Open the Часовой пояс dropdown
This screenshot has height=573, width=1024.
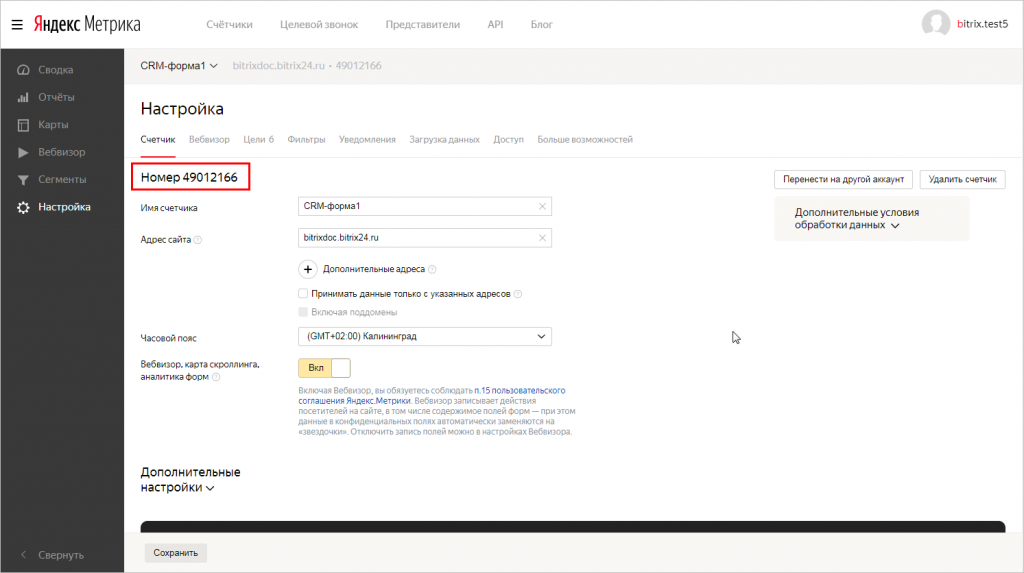point(425,336)
